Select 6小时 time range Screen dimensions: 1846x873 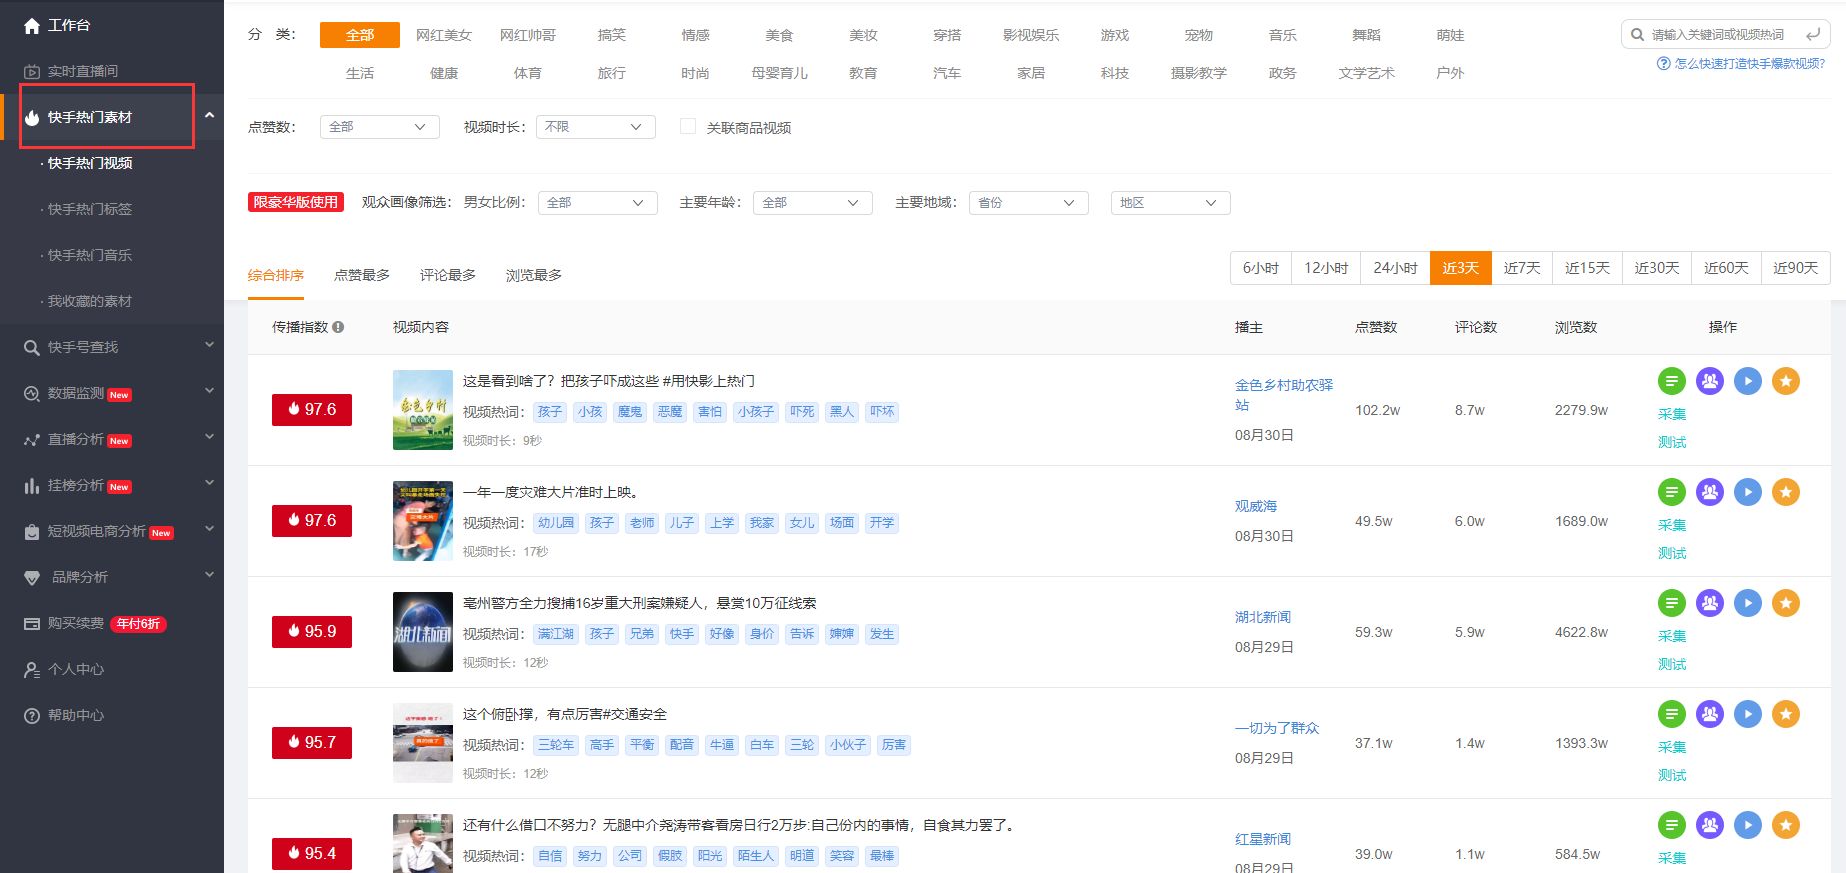coord(1261,268)
